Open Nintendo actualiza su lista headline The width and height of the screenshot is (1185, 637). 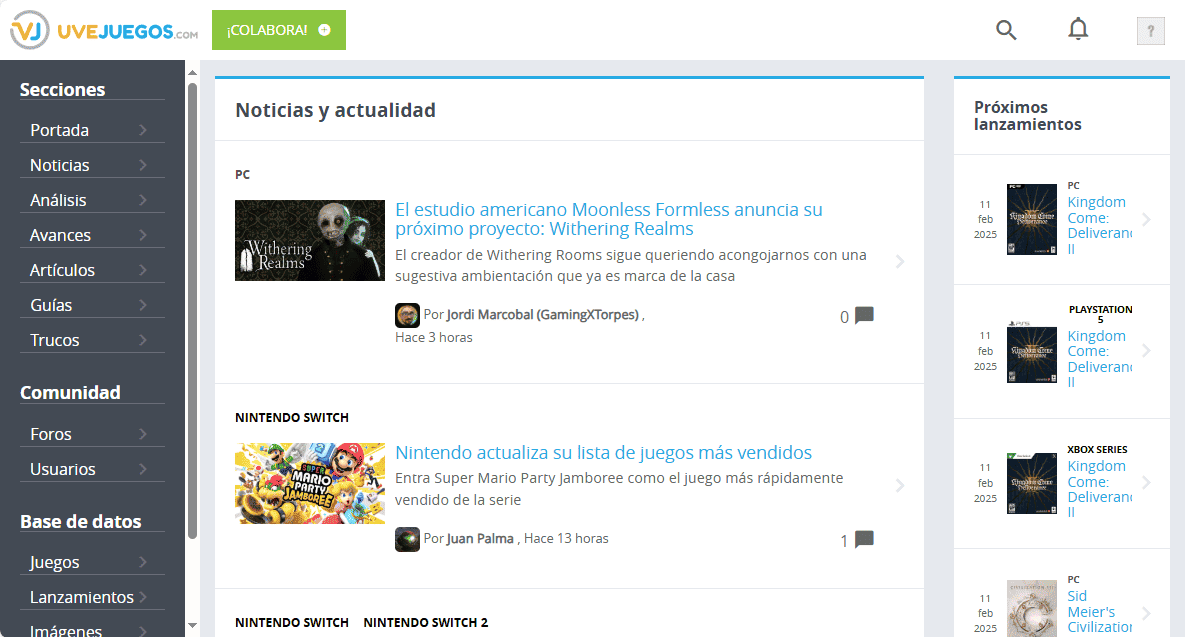click(x=603, y=453)
